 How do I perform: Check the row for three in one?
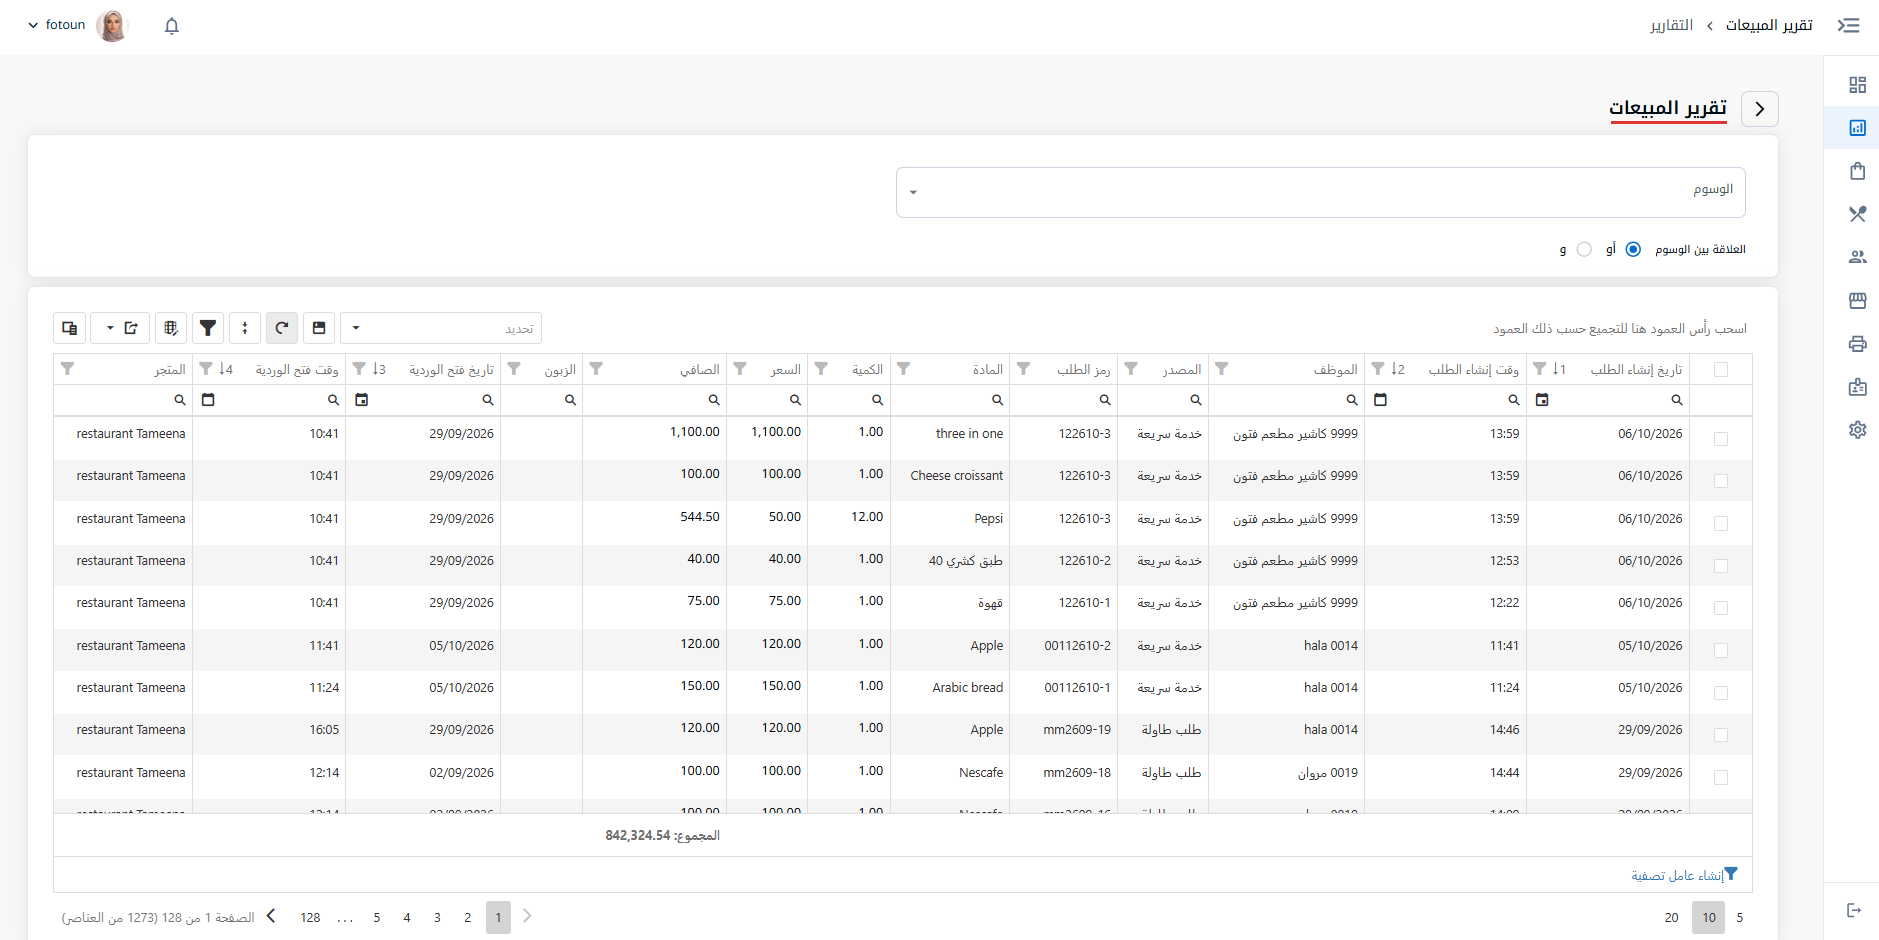(1721, 439)
